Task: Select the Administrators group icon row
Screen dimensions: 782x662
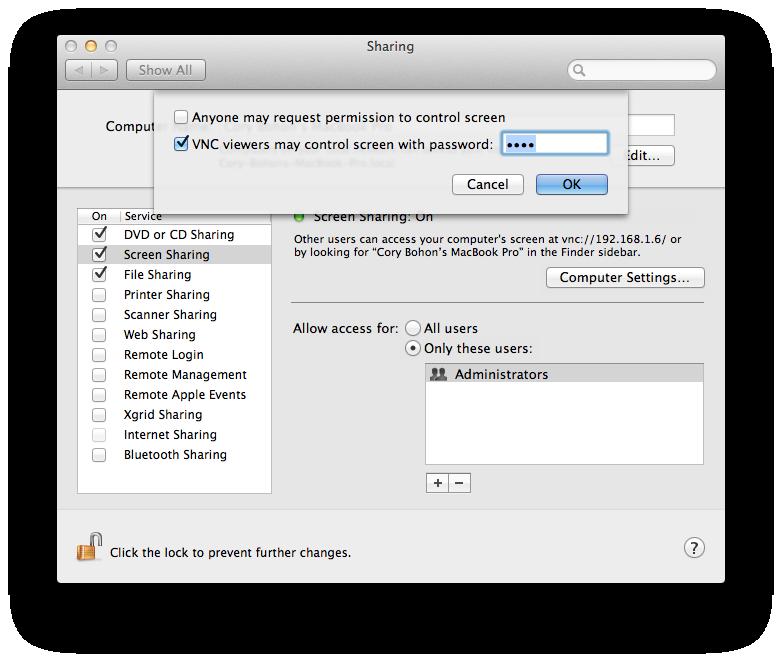Action: coord(564,374)
